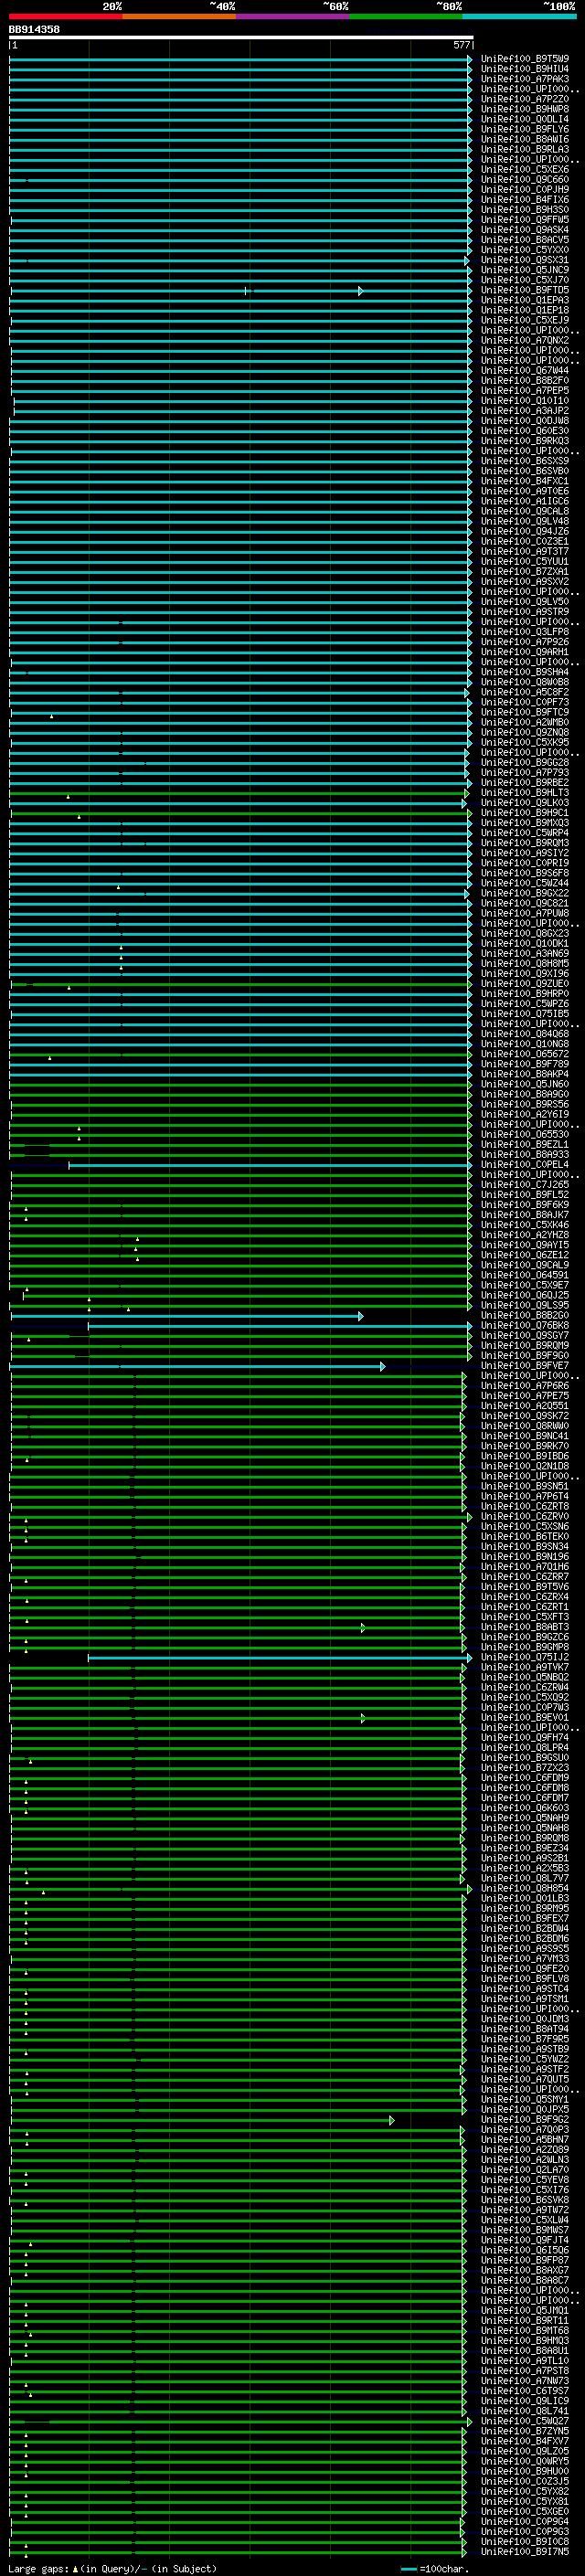Image resolution: width=585 pixels, height=2576 pixels.
Task: Click label UniRef100_Q9LS95
Action: [x=525, y=1305]
